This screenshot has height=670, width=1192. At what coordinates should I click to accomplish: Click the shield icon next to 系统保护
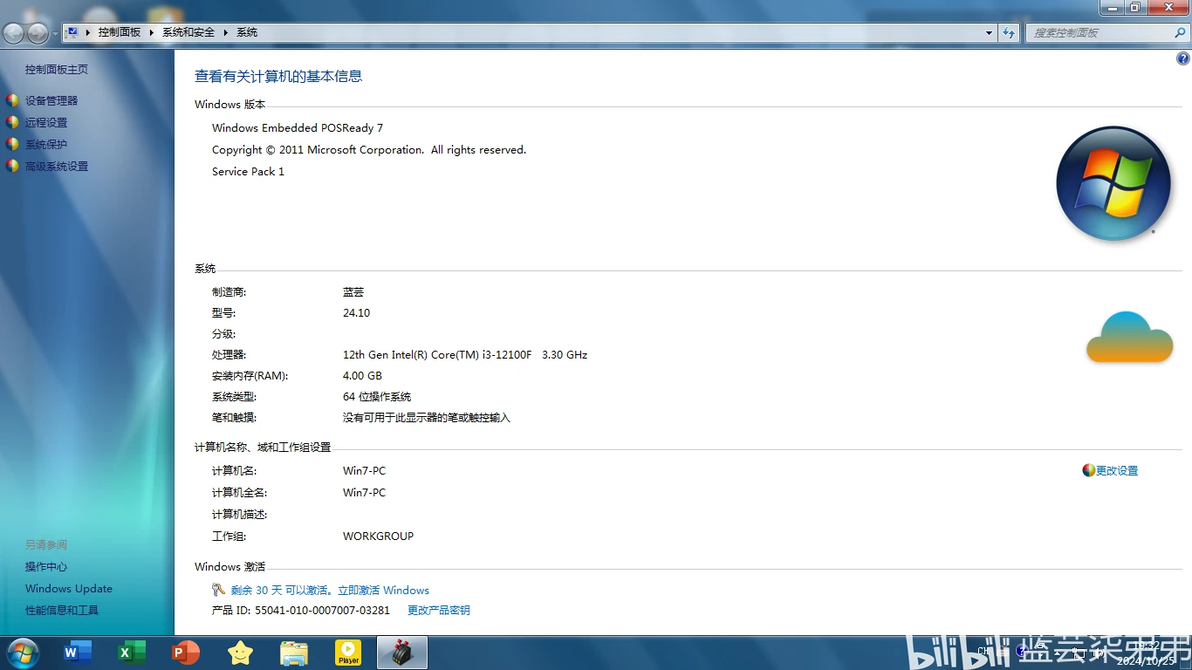[12, 144]
